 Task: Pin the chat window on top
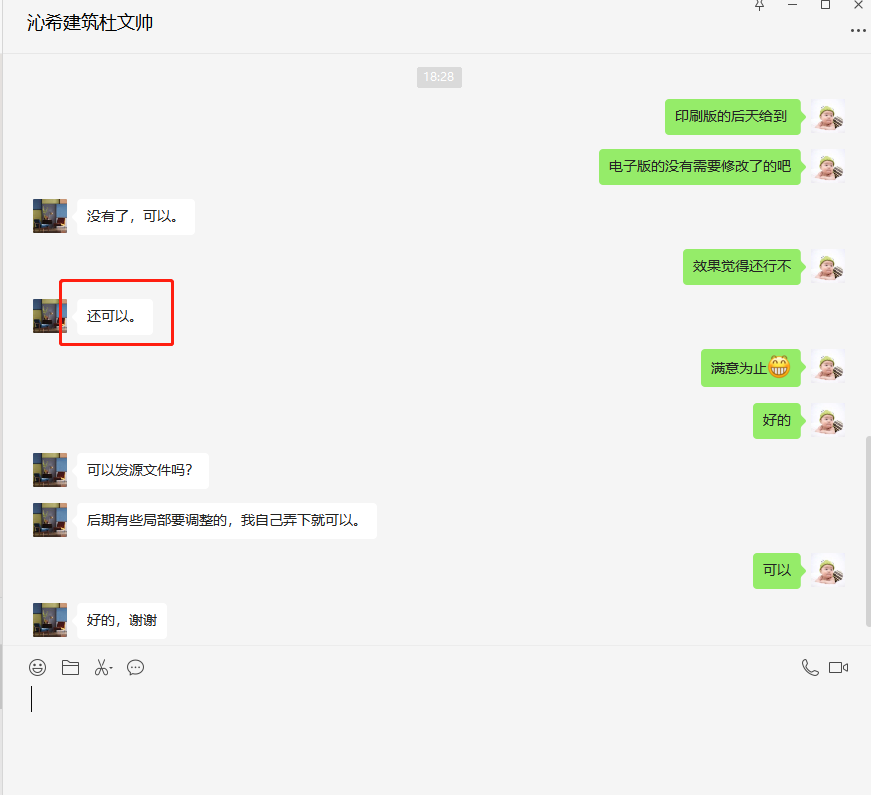pos(759,5)
